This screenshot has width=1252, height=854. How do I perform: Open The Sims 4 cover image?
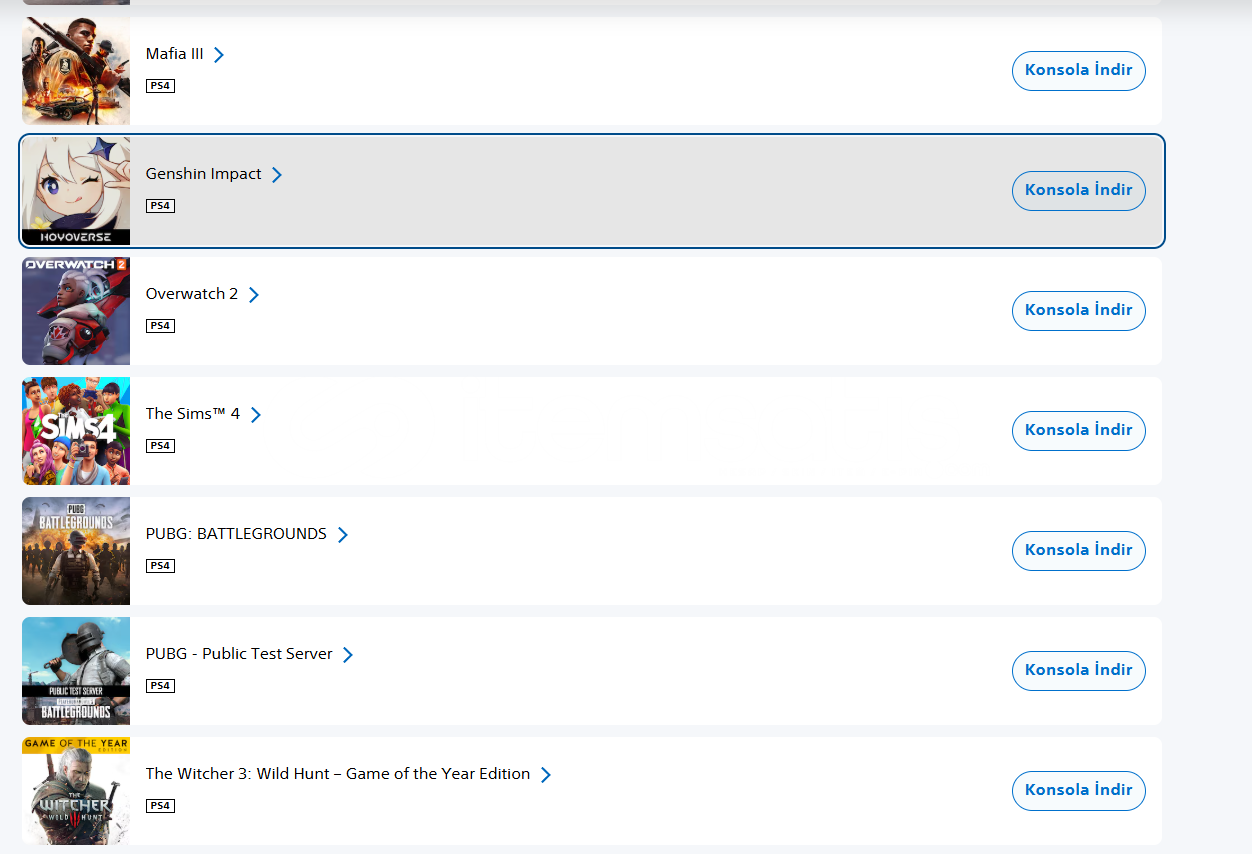(76, 431)
